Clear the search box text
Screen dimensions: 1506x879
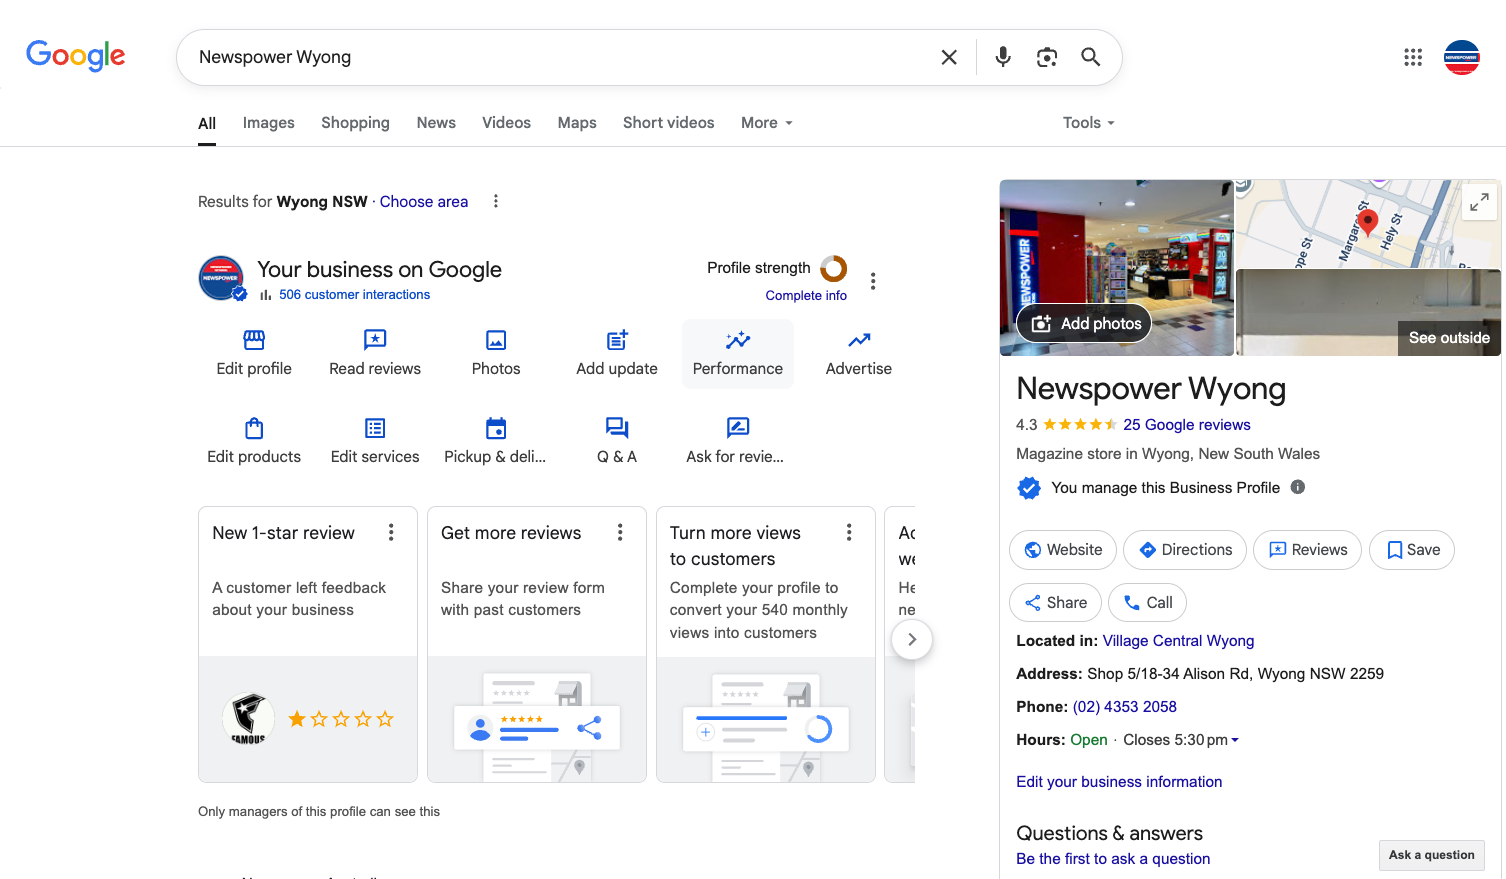click(x=949, y=57)
